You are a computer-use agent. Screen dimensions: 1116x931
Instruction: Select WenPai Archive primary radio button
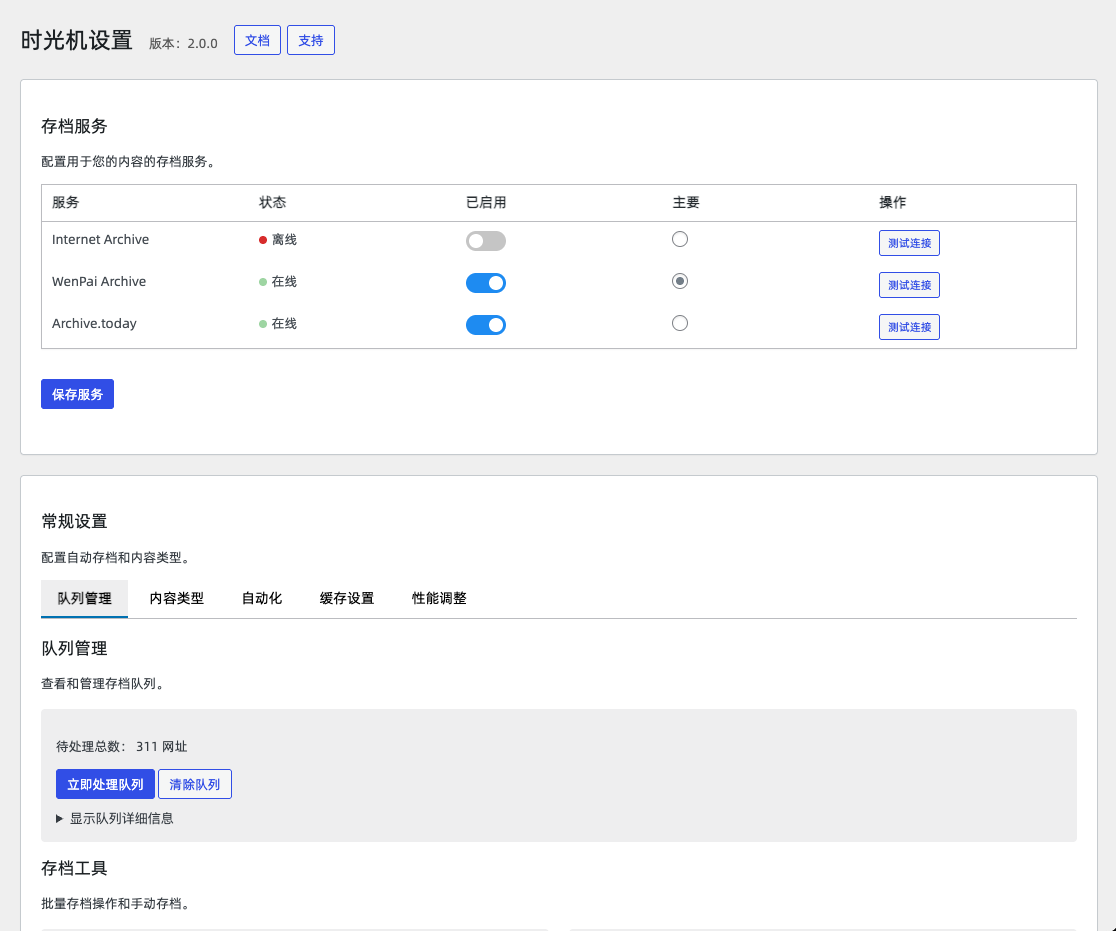[680, 281]
